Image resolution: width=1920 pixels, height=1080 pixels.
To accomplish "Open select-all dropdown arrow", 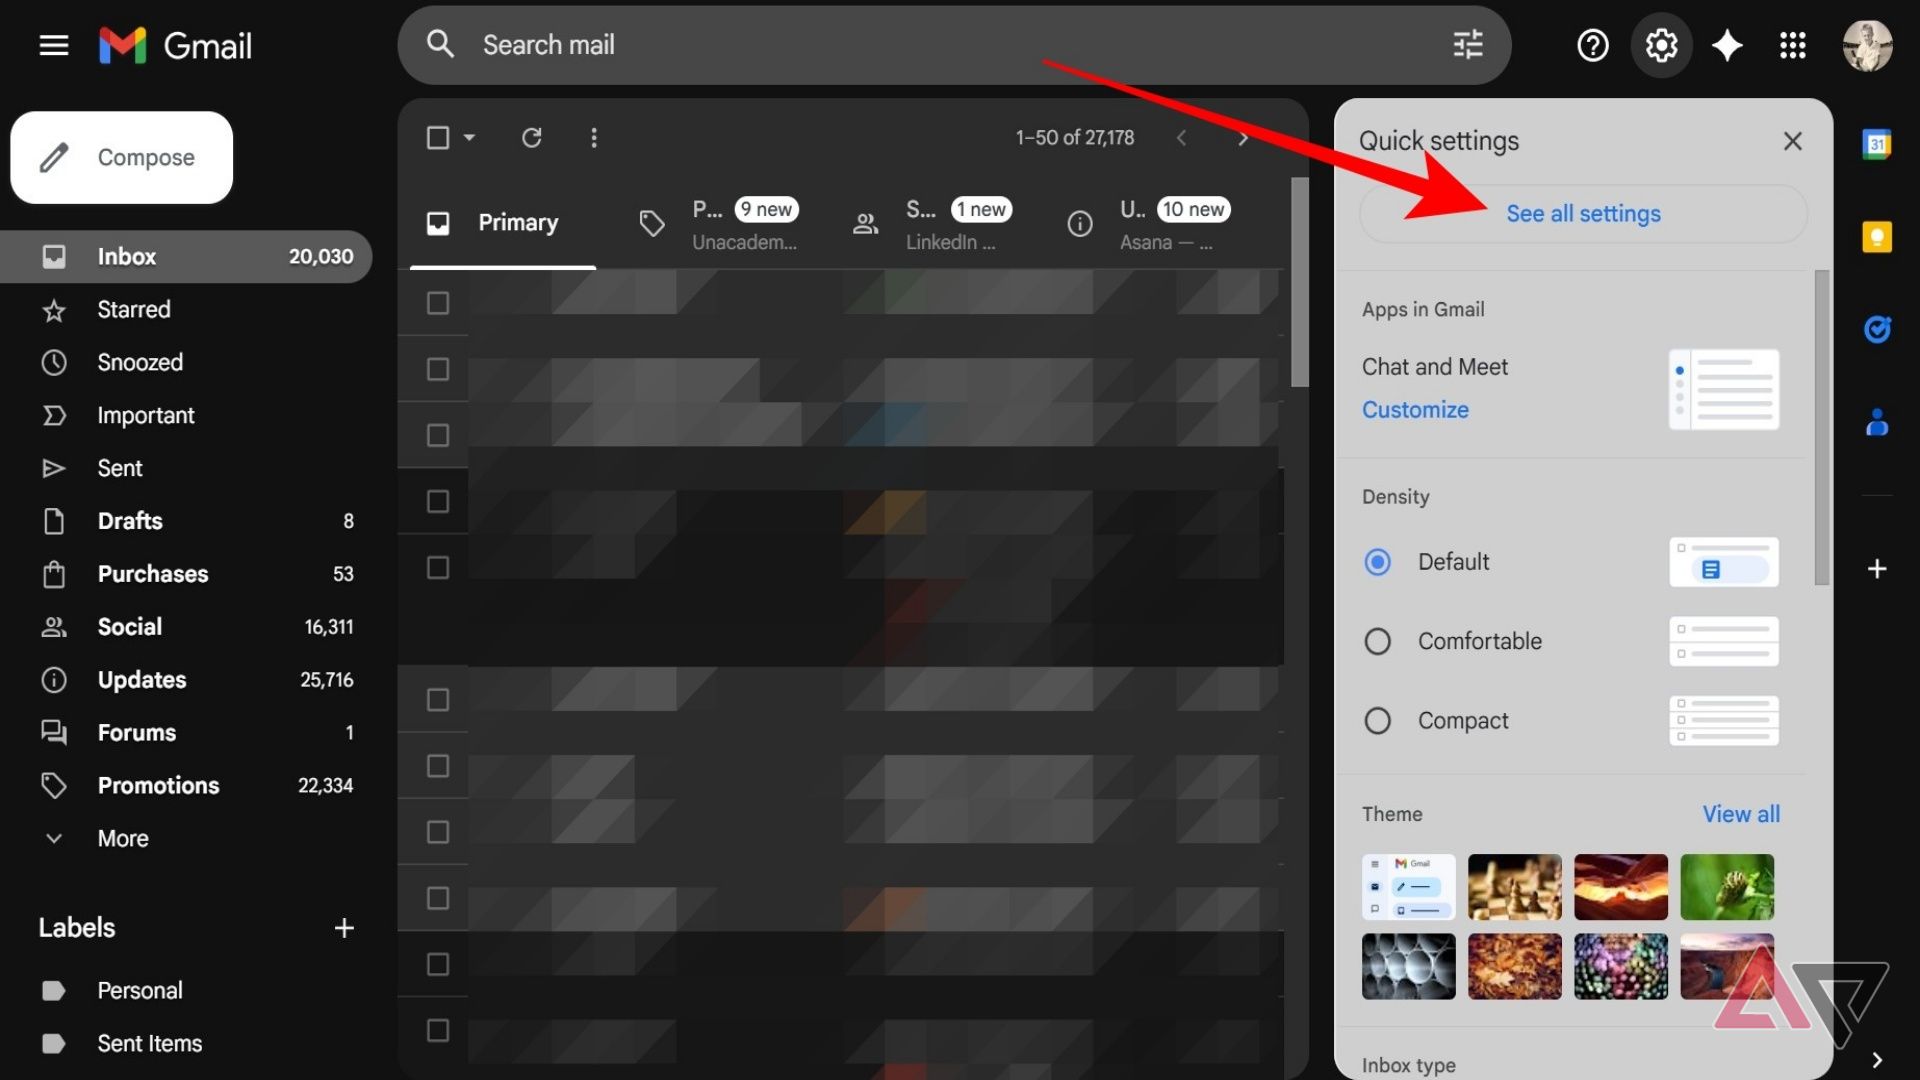I will [x=469, y=138].
